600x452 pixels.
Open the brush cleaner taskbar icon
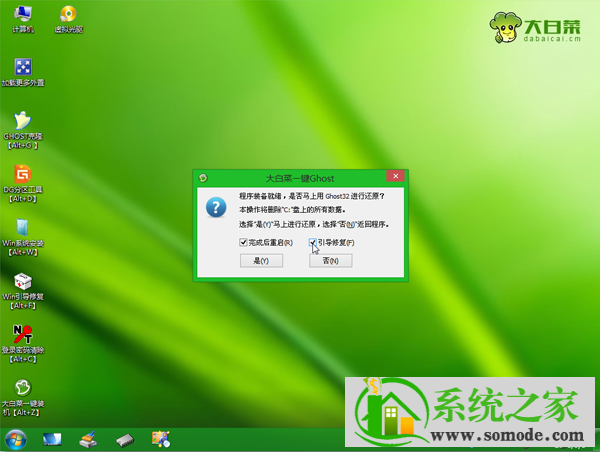coord(88,439)
